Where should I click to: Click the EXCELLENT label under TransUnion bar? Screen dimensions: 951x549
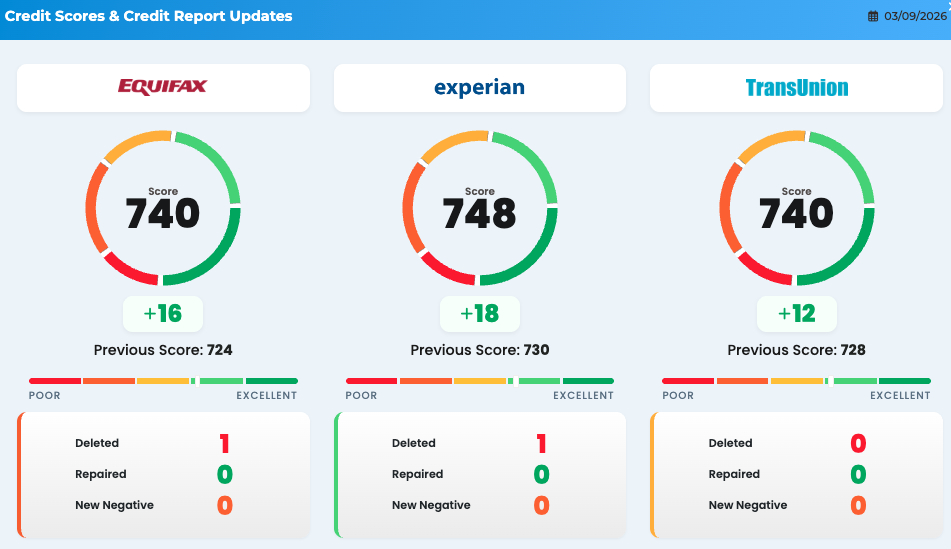tap(900, 396)
